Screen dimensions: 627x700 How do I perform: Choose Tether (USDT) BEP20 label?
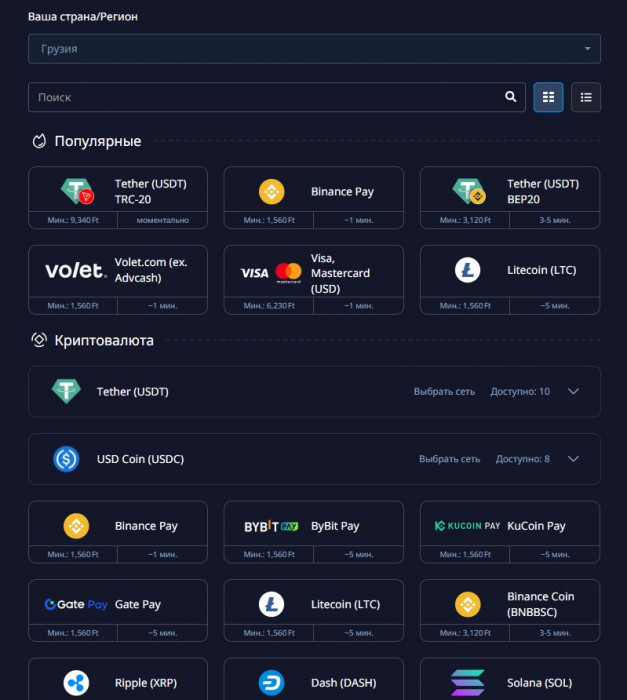[x=543, y=192]
